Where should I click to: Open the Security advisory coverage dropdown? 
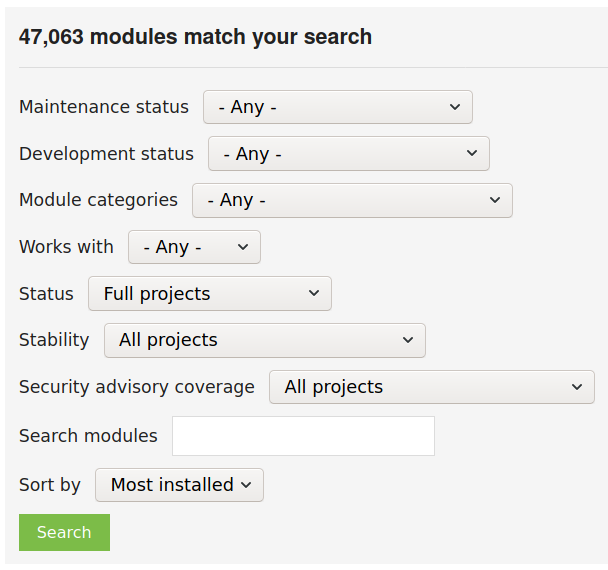pos(431,387)
